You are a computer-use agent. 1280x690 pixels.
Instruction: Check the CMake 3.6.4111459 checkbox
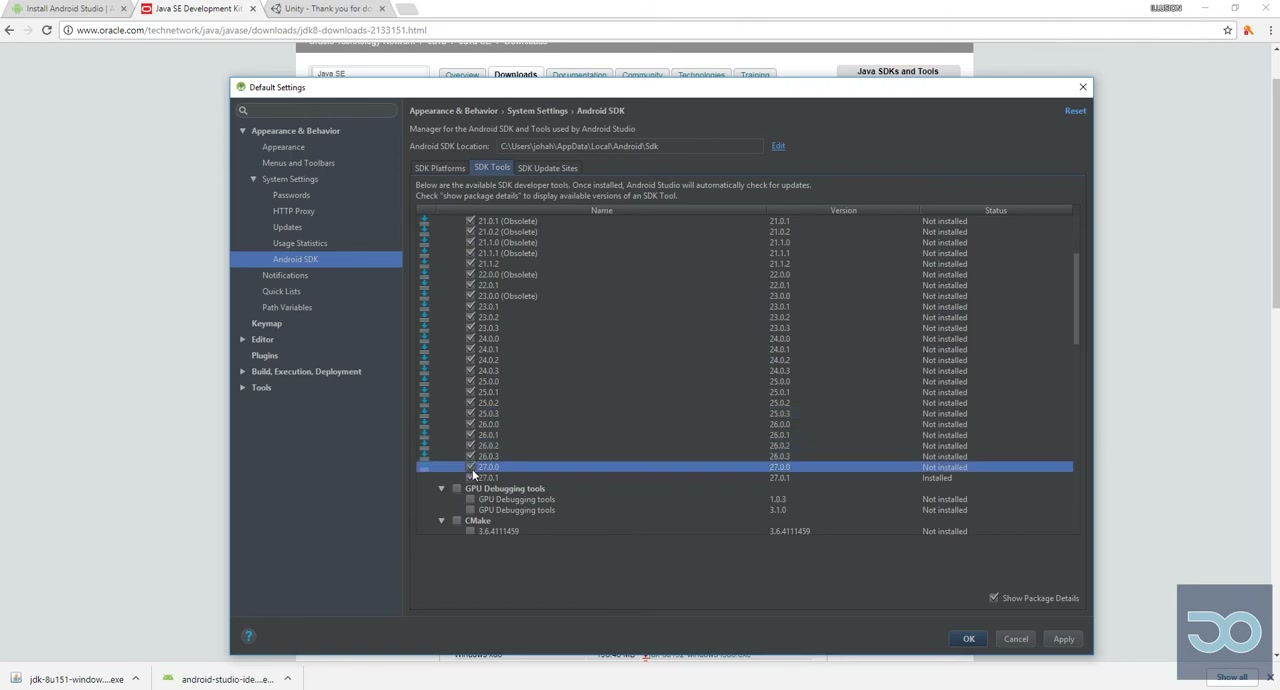pos(470,531)
